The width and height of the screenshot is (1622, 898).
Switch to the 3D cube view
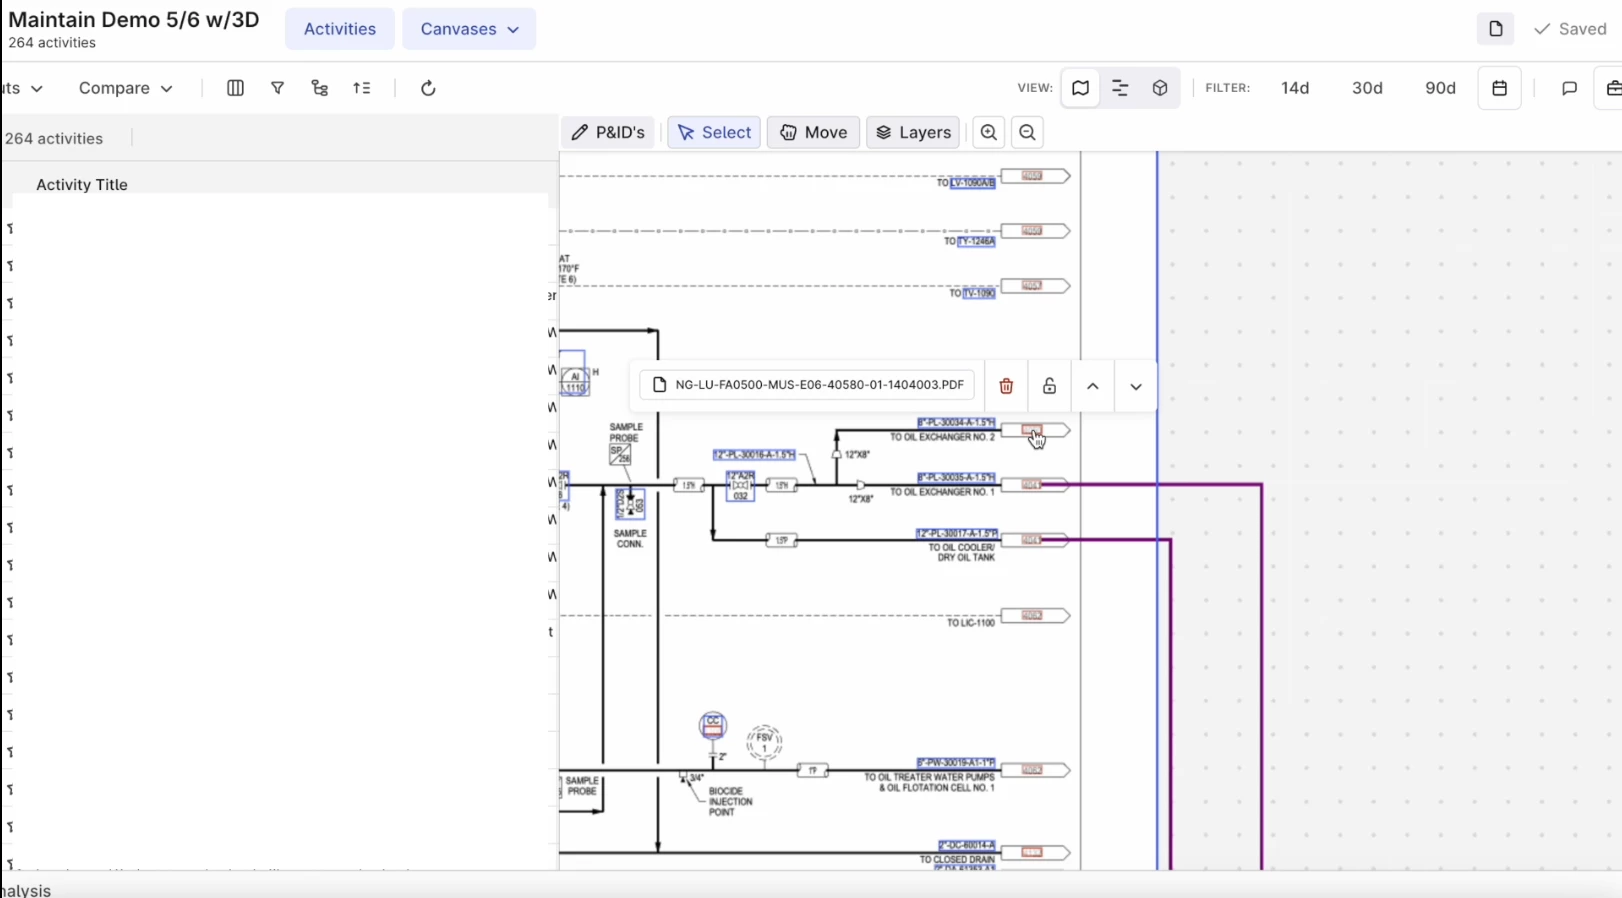pyautogui.click(x=1160, y=88)
